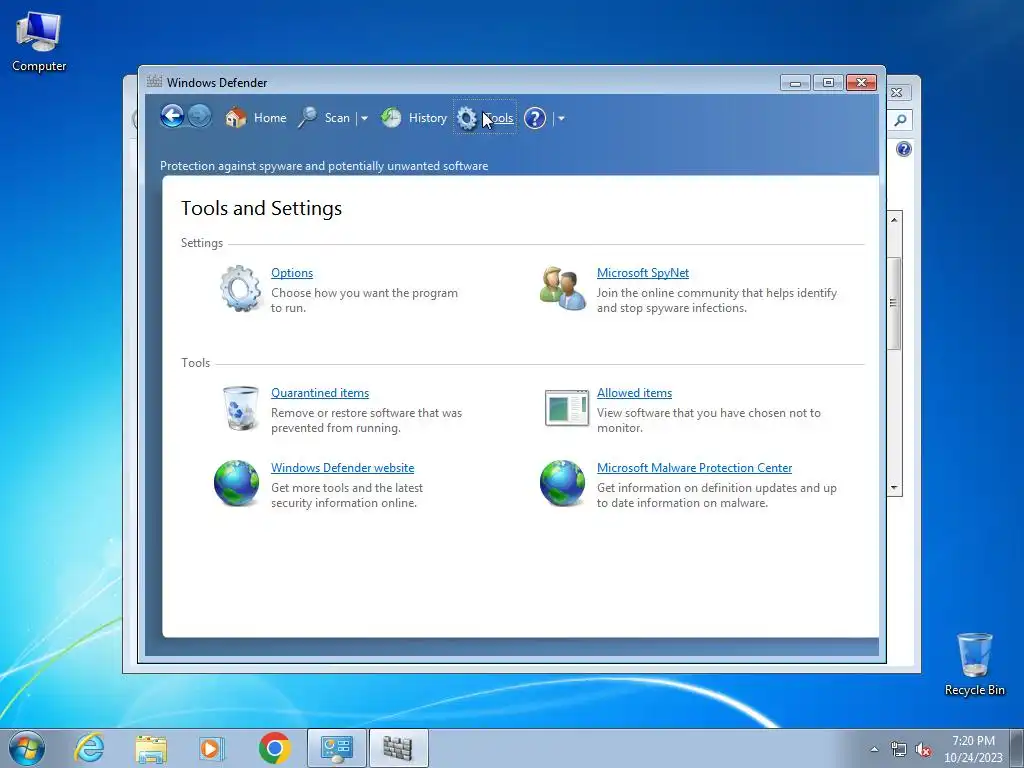The image size is (1024, 768).
Task: Click the taskbar clock and date
Action: [973, 748]
